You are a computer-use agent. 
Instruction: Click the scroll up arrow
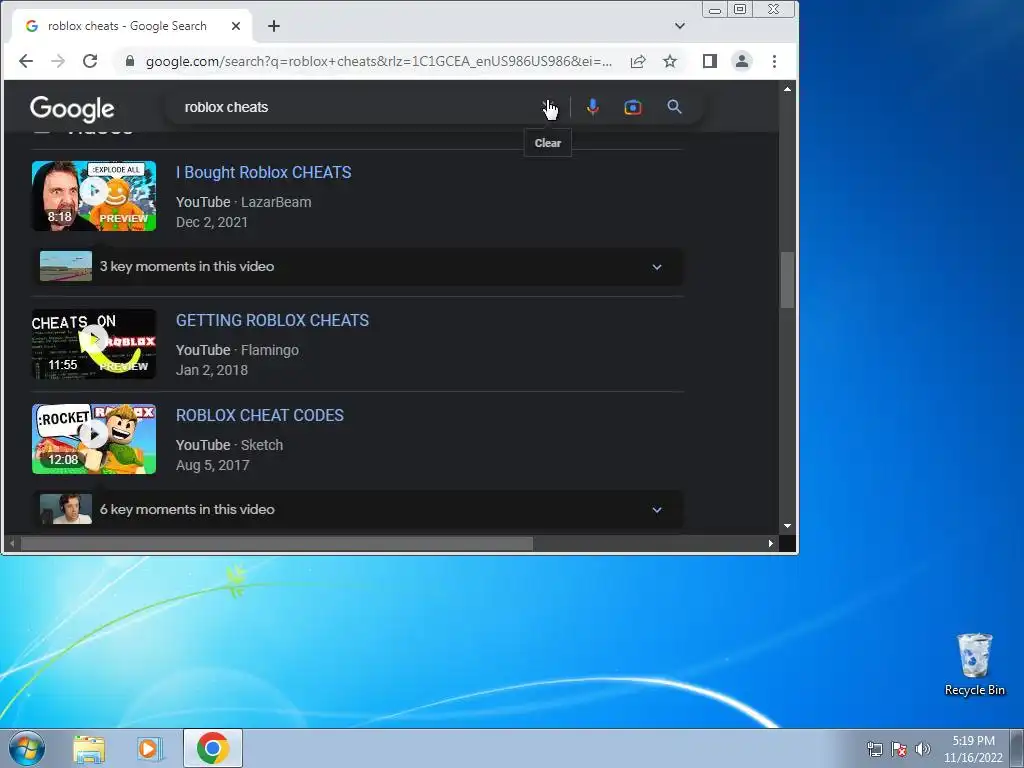788,89
